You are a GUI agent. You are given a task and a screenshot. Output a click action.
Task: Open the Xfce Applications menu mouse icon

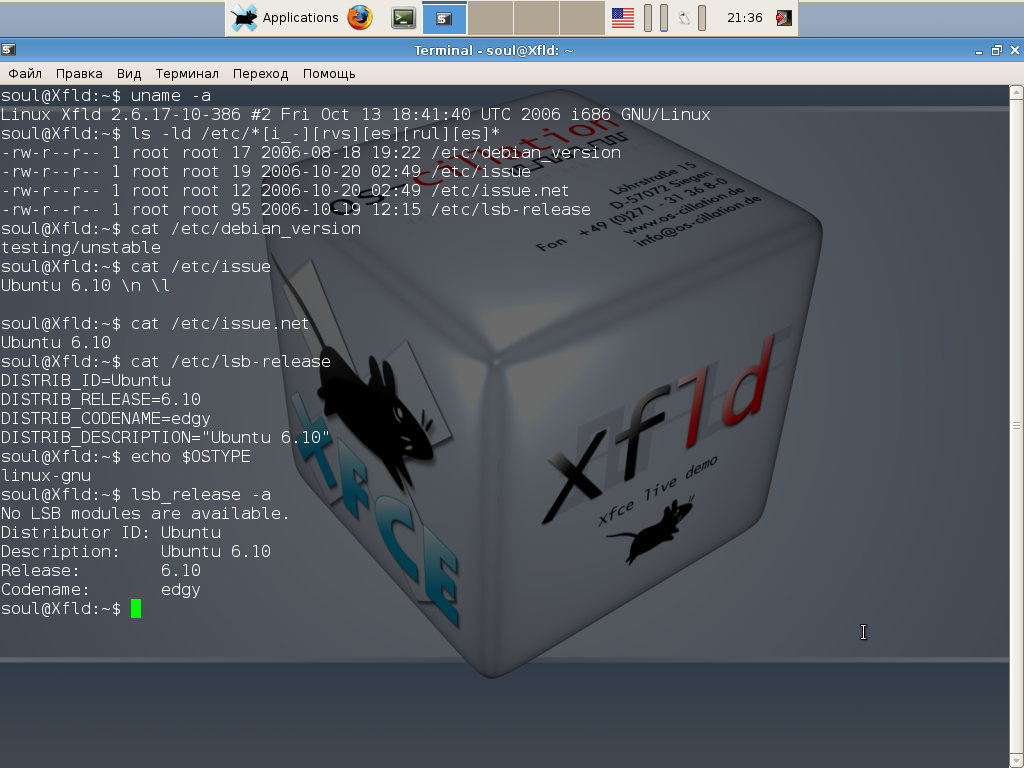[244, 18]
